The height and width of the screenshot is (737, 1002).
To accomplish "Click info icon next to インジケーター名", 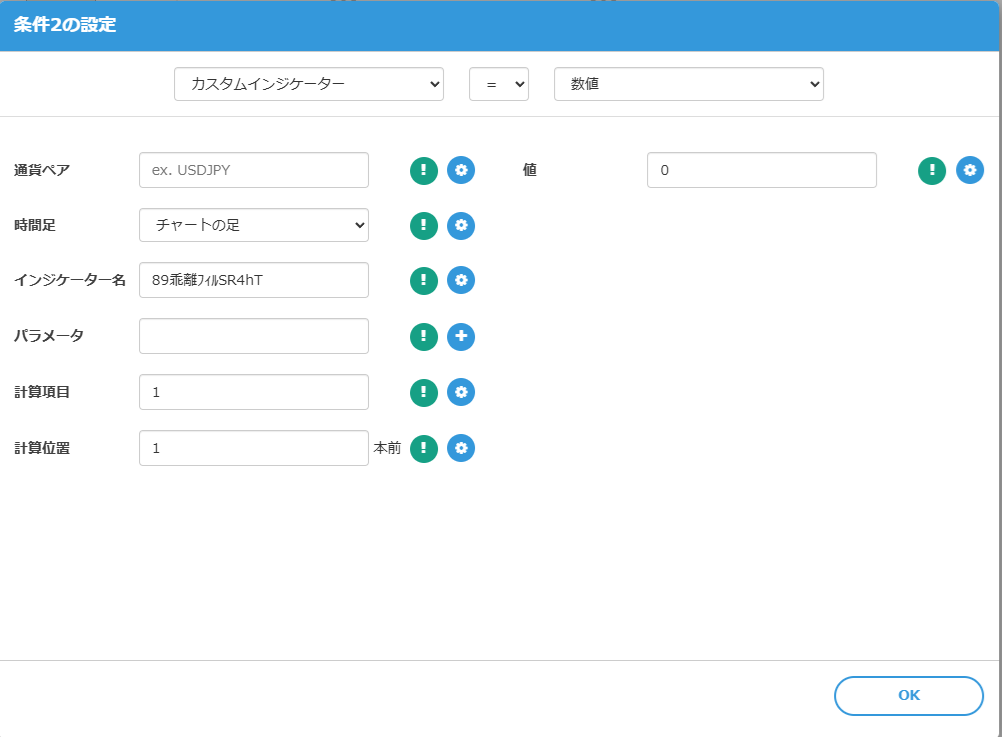I will coord(424,281).
